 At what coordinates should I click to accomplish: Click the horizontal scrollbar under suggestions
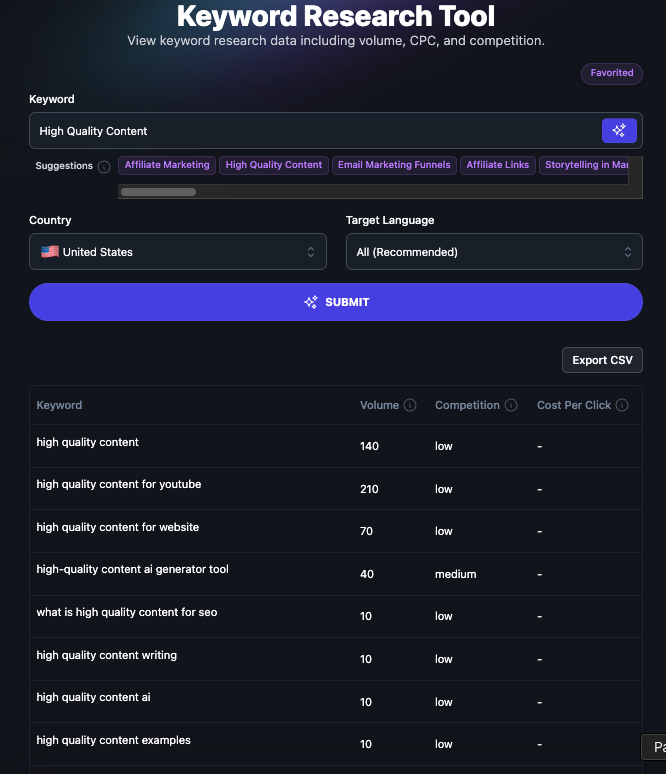point(158,192)
